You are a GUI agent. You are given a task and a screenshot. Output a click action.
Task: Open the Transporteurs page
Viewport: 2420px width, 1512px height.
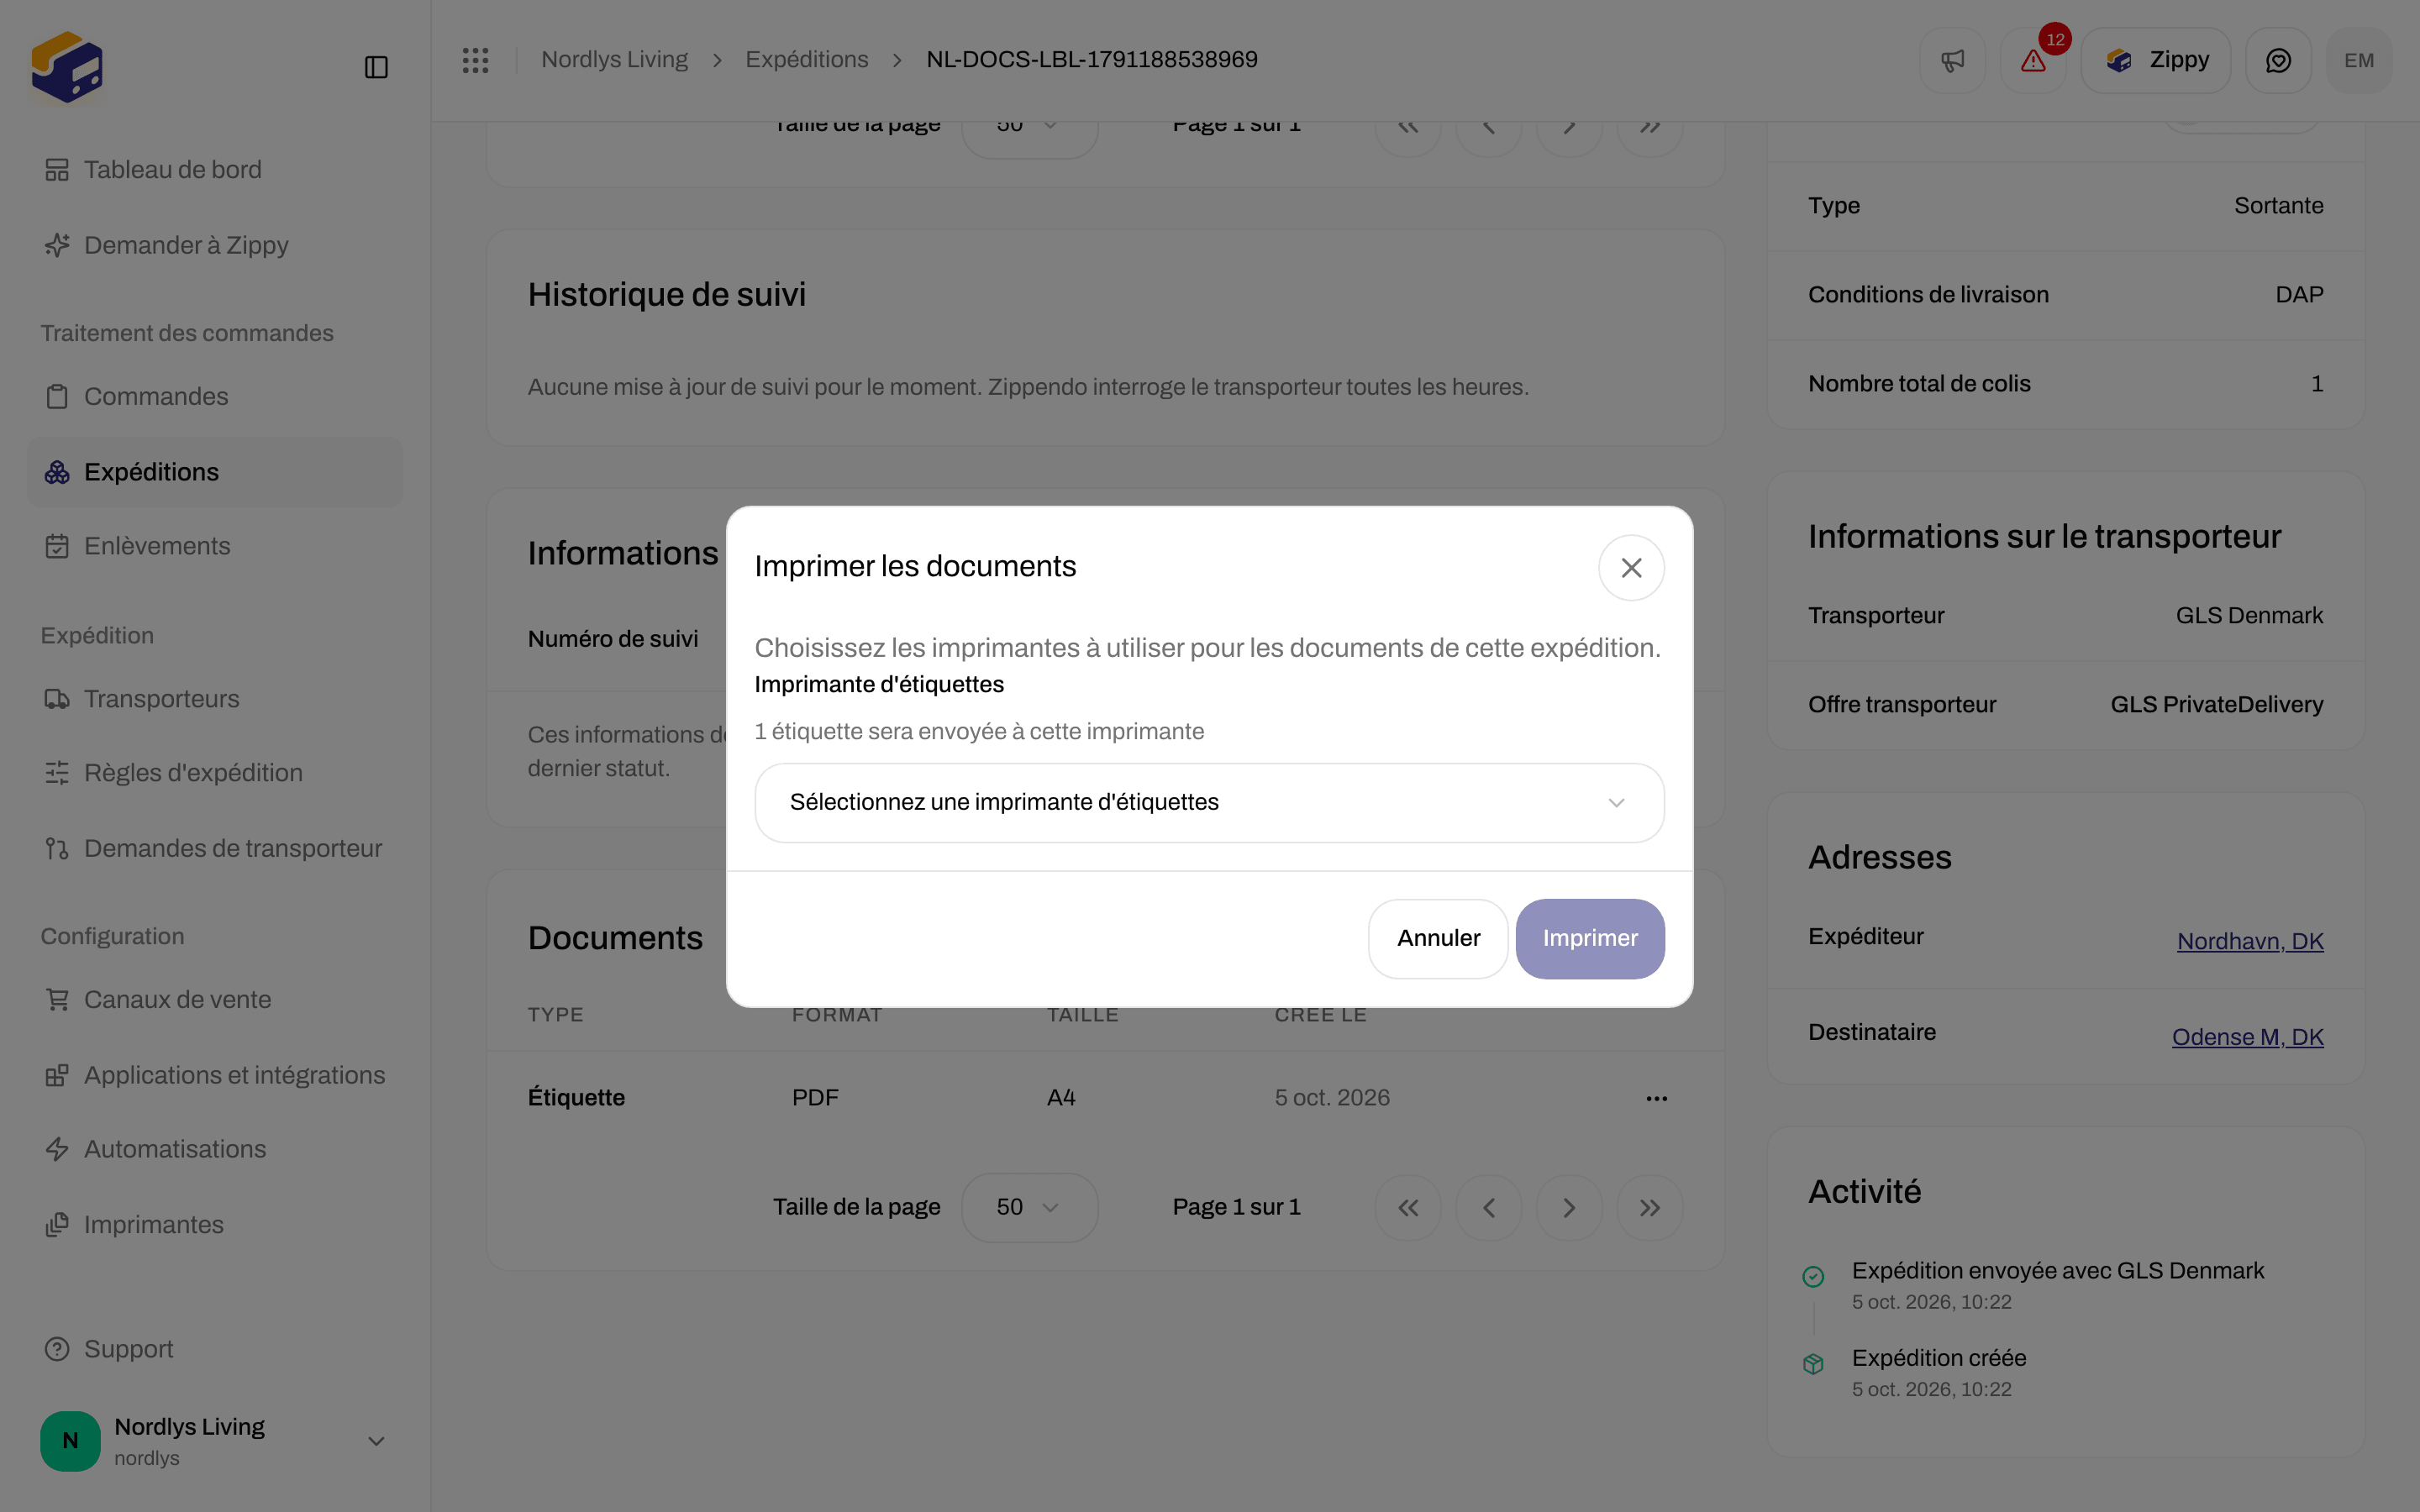pyautogui.click(x=215, y=699)
